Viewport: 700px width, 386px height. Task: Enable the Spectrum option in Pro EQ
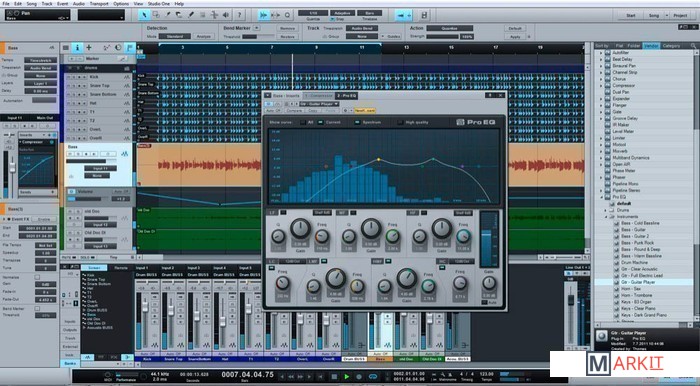point(357,122)
